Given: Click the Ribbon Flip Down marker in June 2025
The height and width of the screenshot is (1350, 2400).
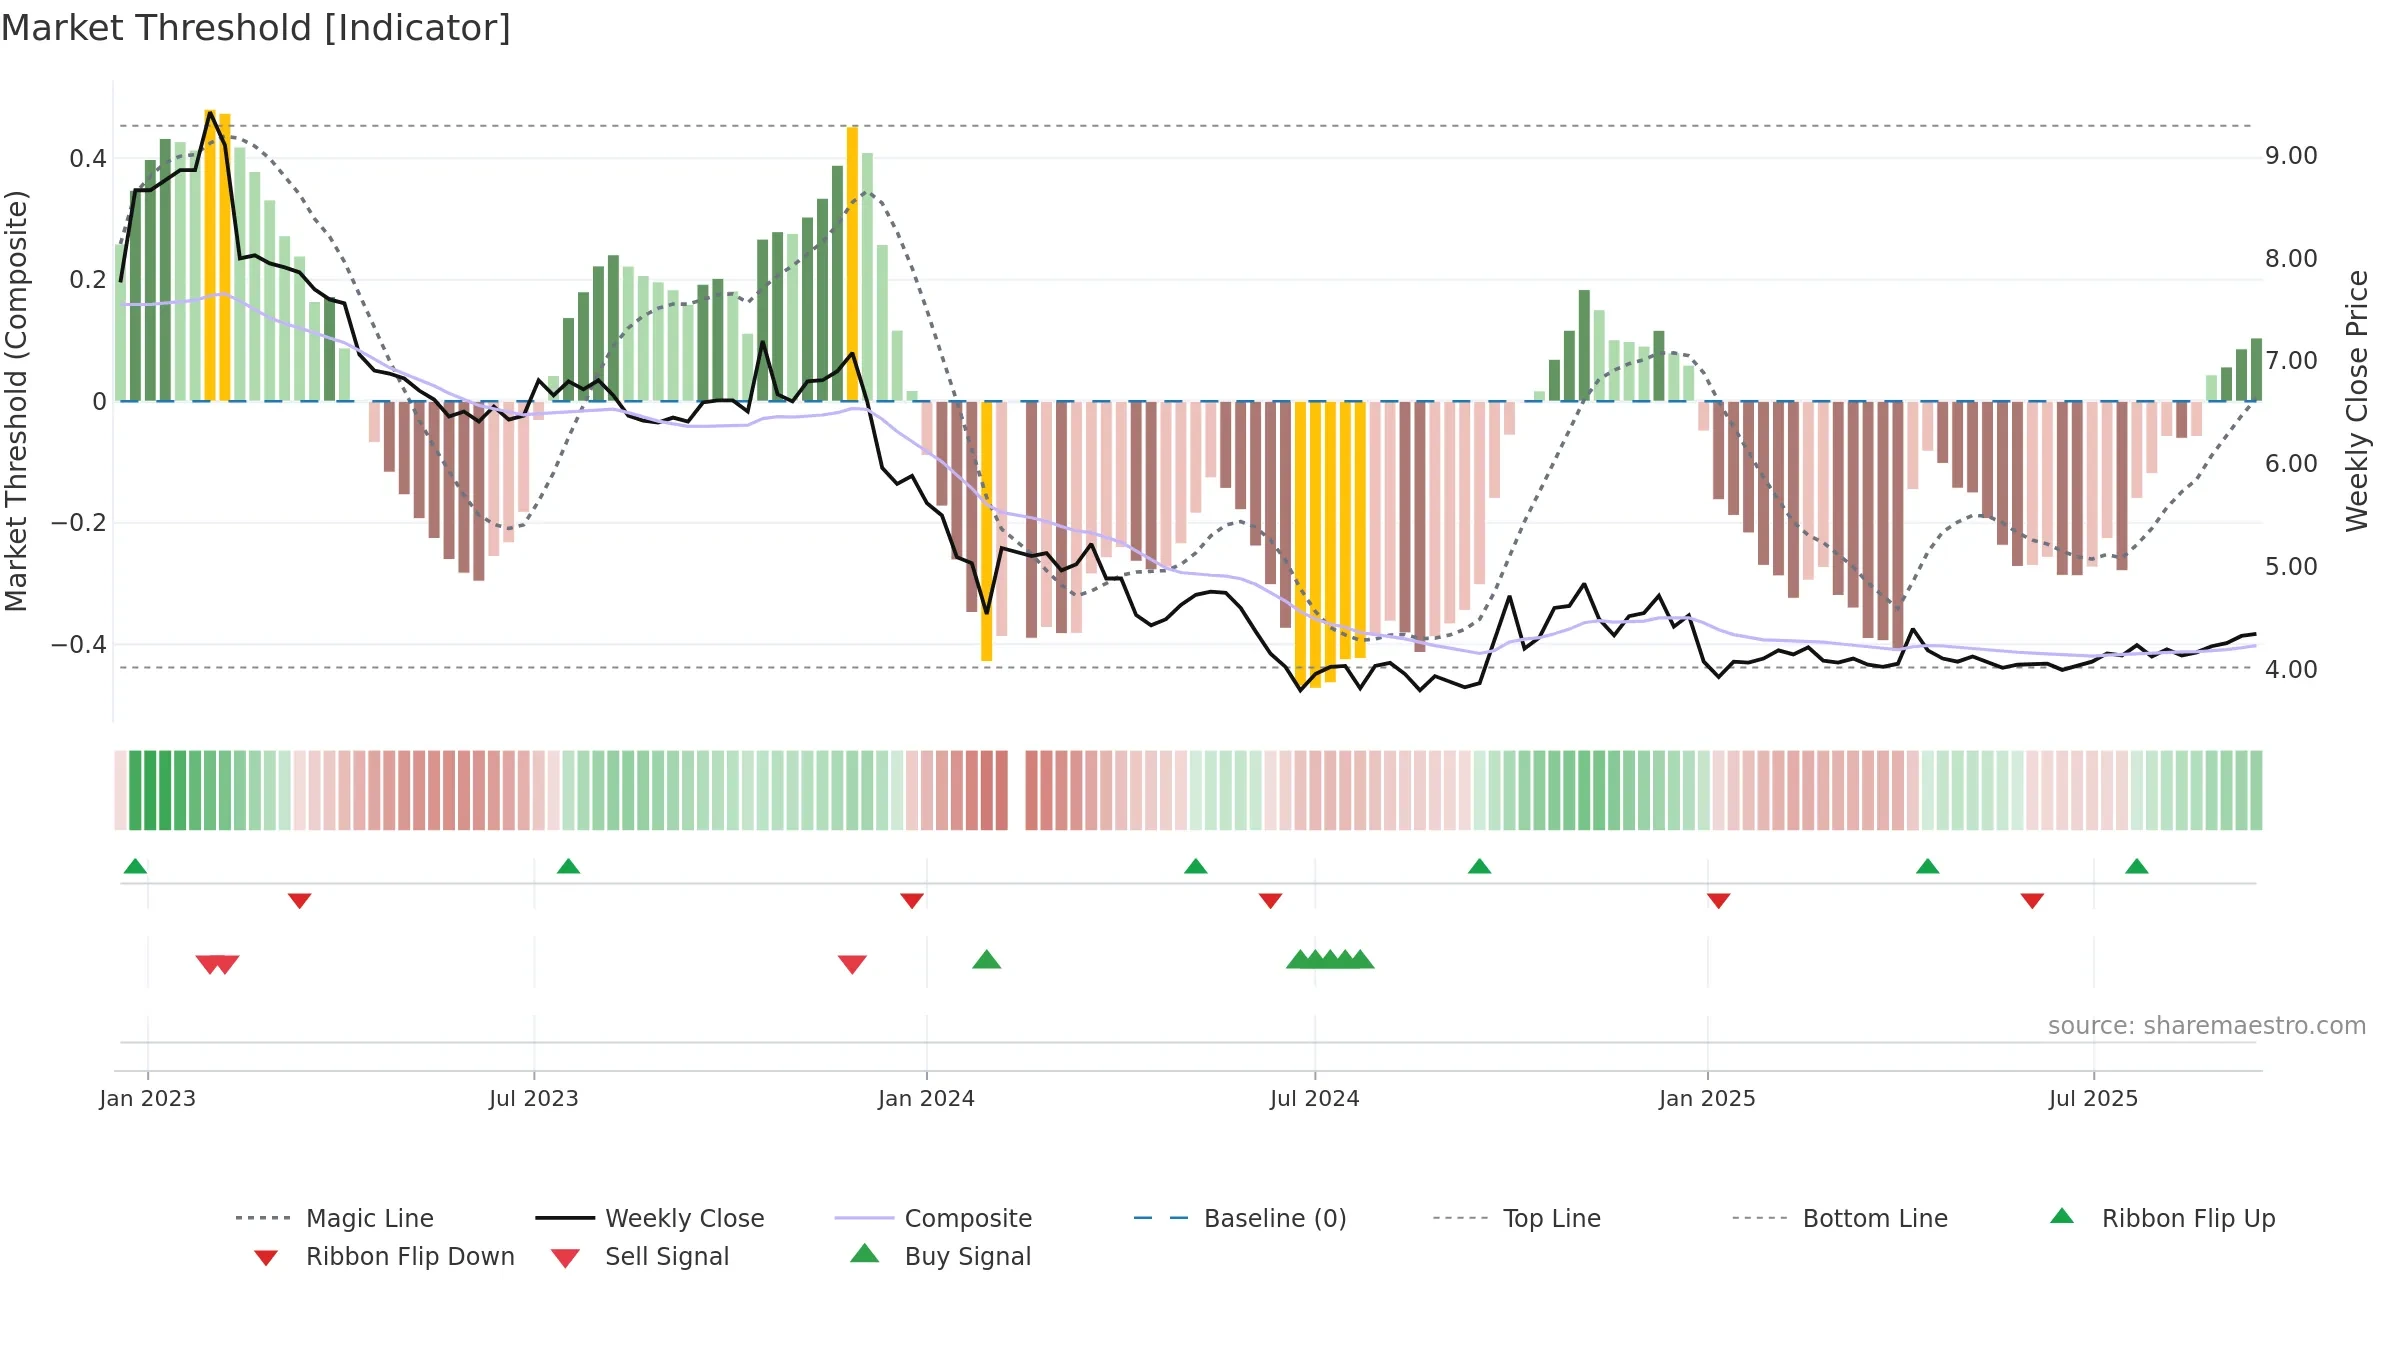Looking at the screenshot, I should (2032, 901).
